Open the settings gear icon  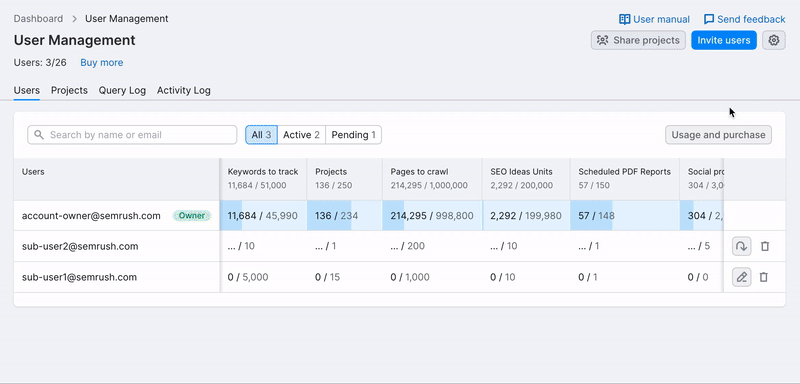coord(773,40)
